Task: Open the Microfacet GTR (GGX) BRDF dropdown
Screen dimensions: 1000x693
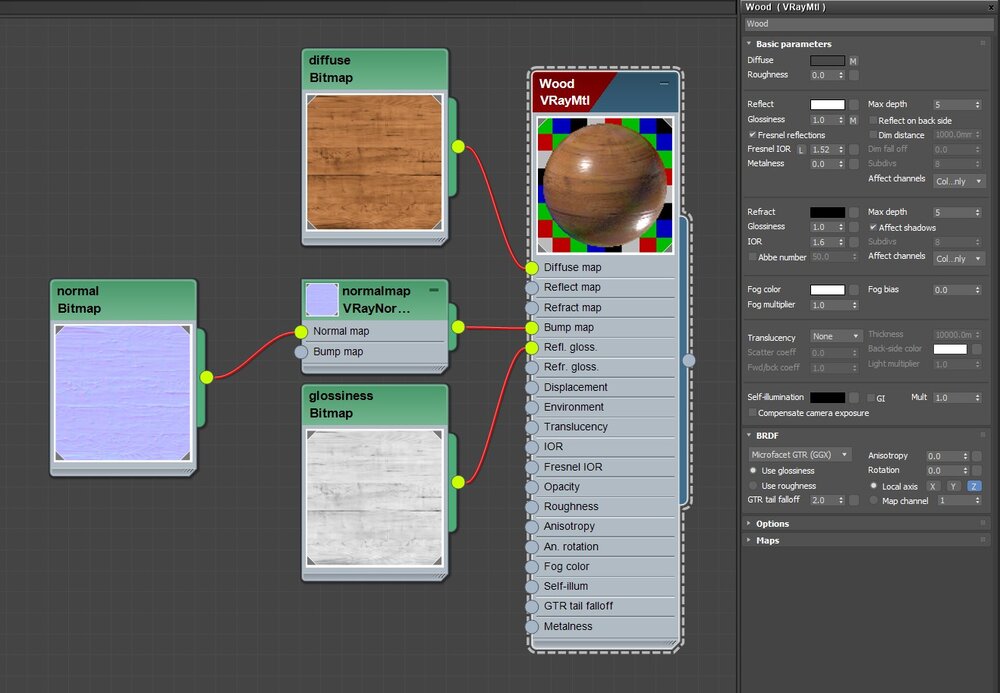Action: coord(800,455)
